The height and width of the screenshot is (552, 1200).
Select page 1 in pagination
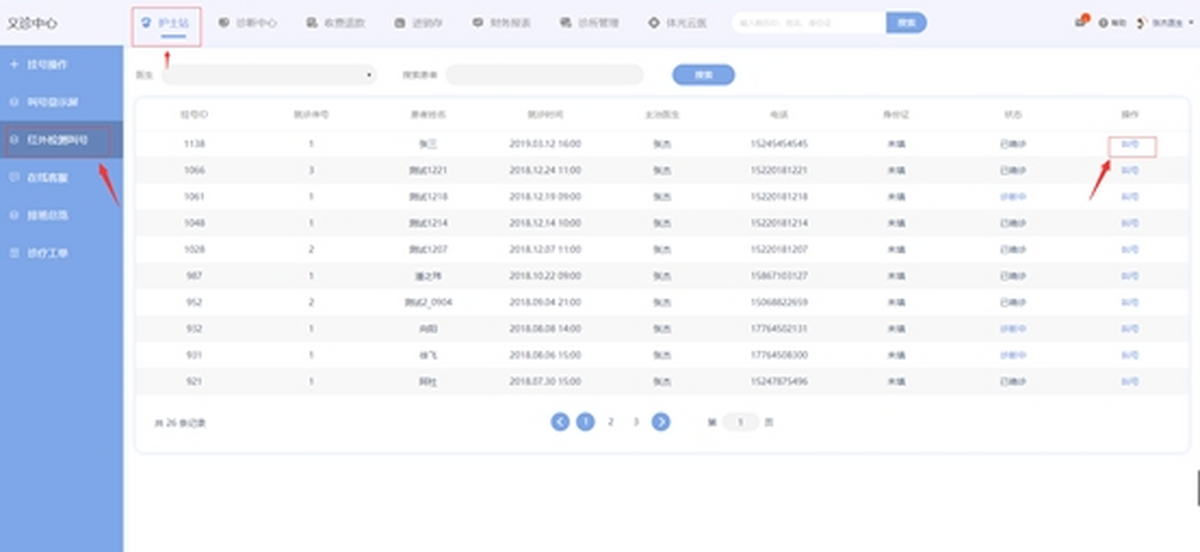[586, 422]
